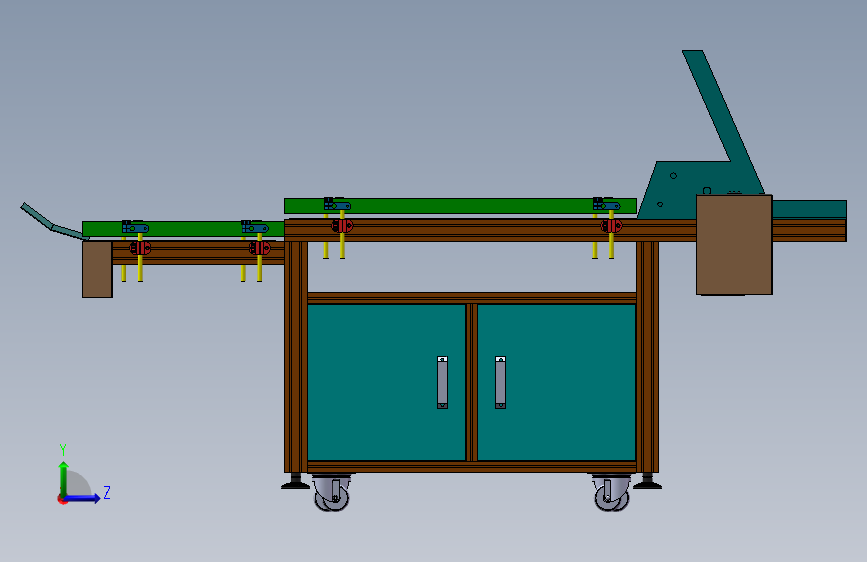
Task: Select the long green plate above the cabinet
Action: tap(460, 206)
